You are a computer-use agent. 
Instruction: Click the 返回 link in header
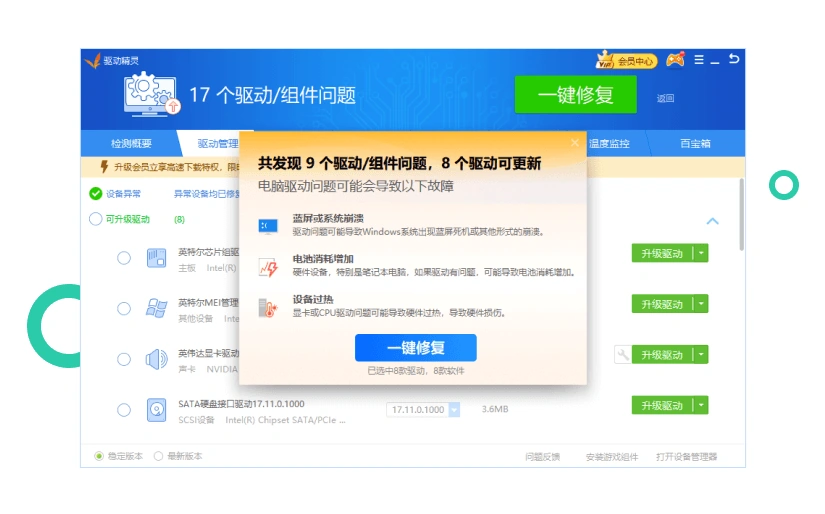click(665, 98)
